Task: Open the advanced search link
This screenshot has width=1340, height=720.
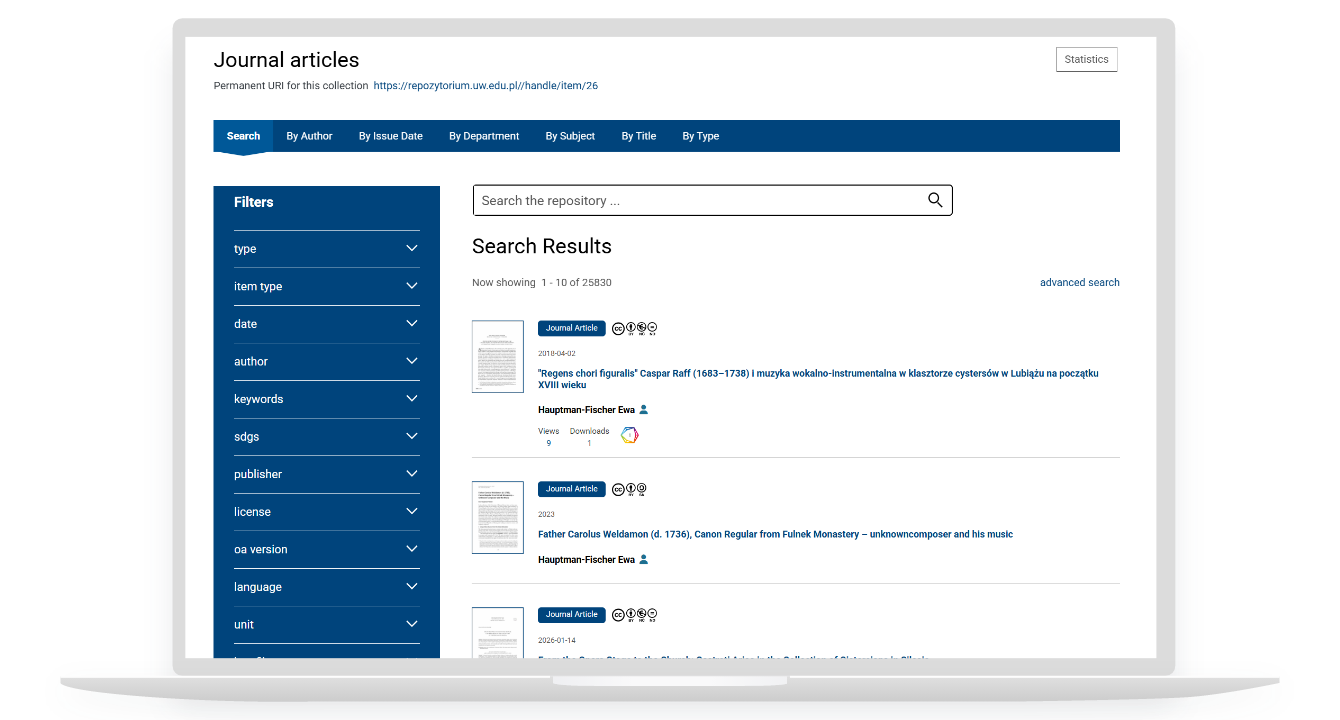Action: (x=1079, y=283)
